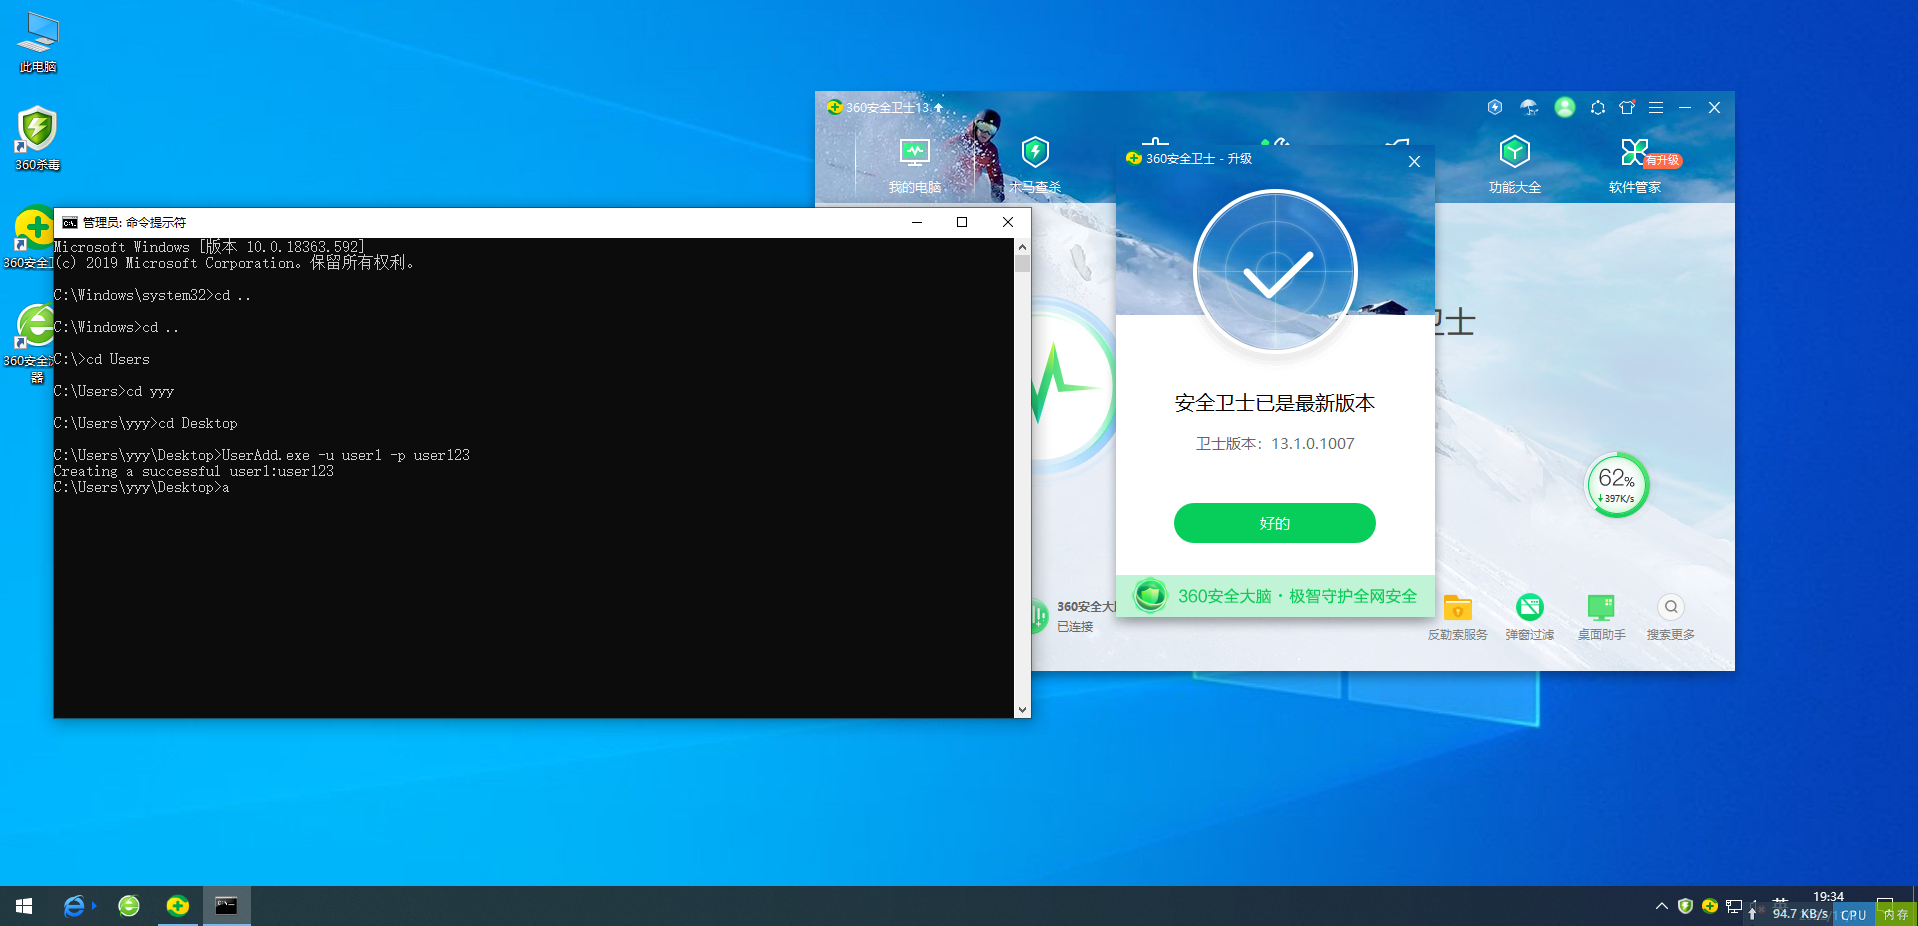Image resolution: width=1918 pixels, height=926 pixels.
Task: Open Internet Explorer from the taskbar
Action: (75, 906)
